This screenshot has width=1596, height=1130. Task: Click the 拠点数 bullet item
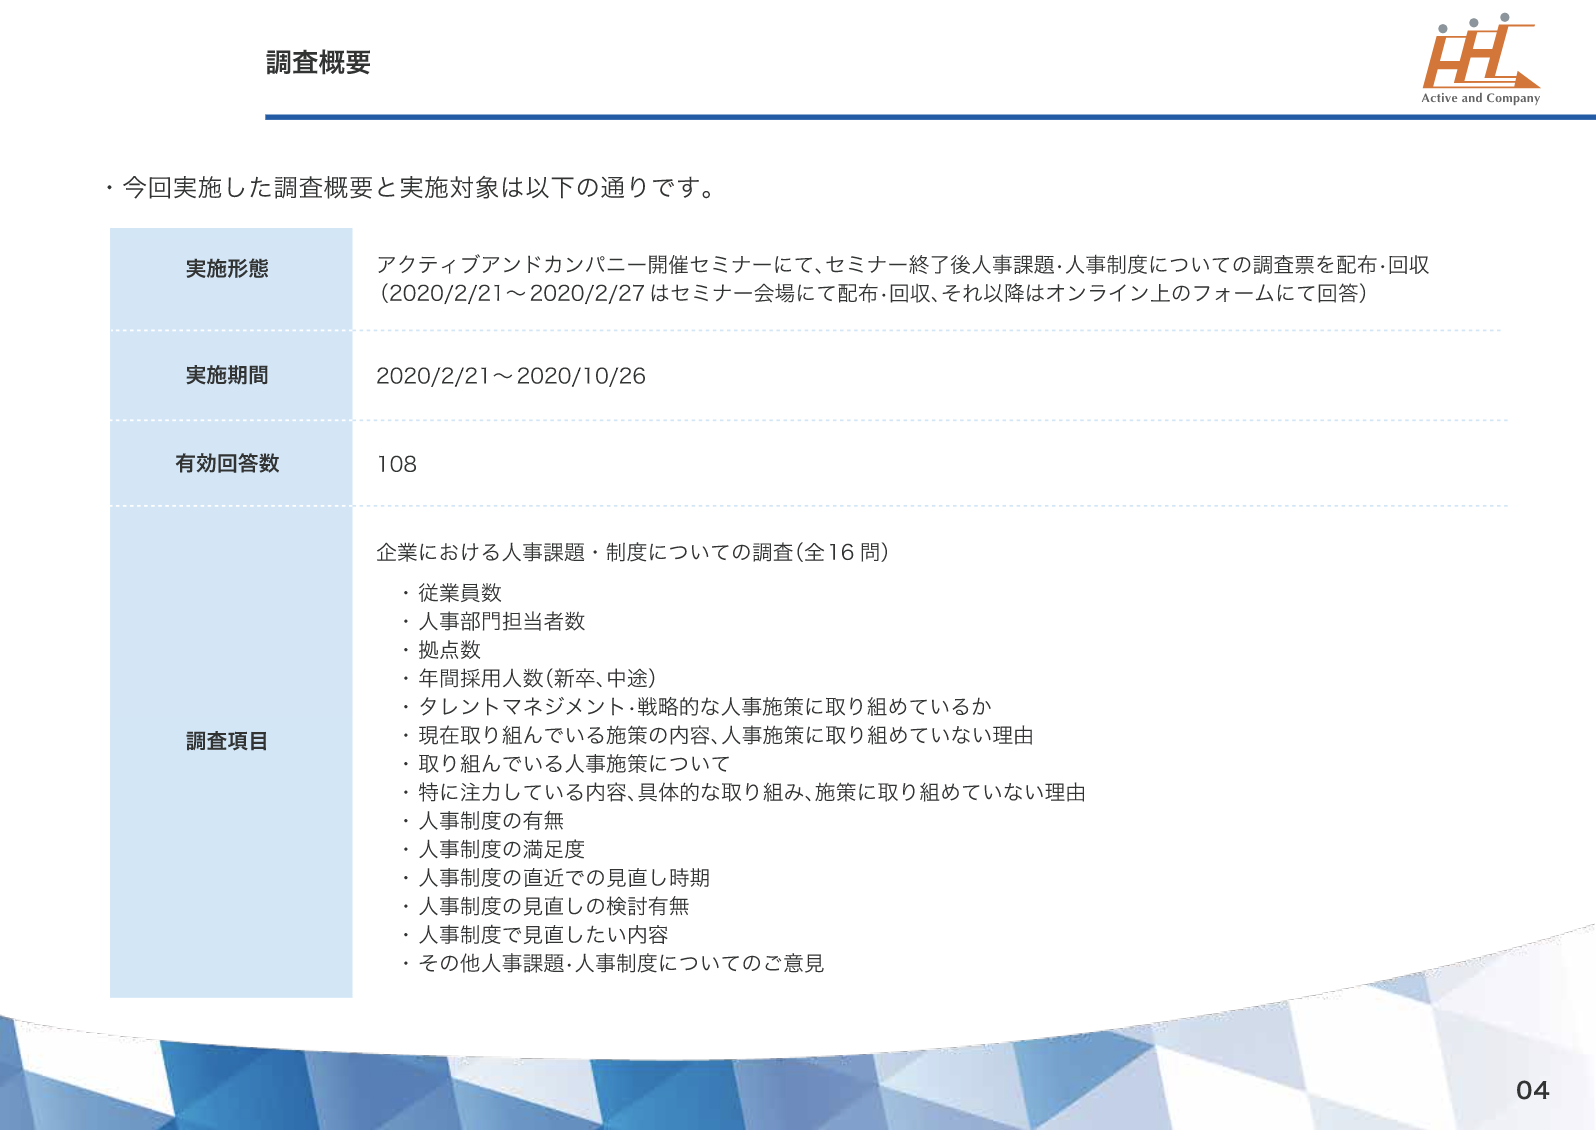(449, 650)
